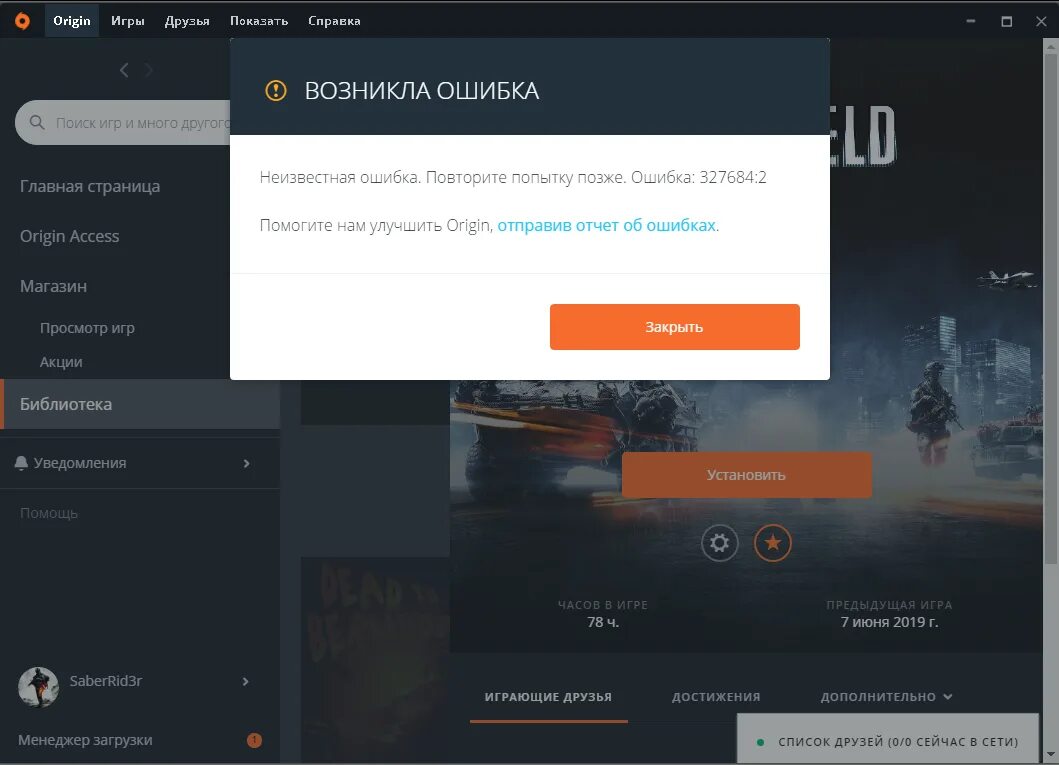Open the Игры menu
This screenshot has width=1059, height=765.
point(128,21)
